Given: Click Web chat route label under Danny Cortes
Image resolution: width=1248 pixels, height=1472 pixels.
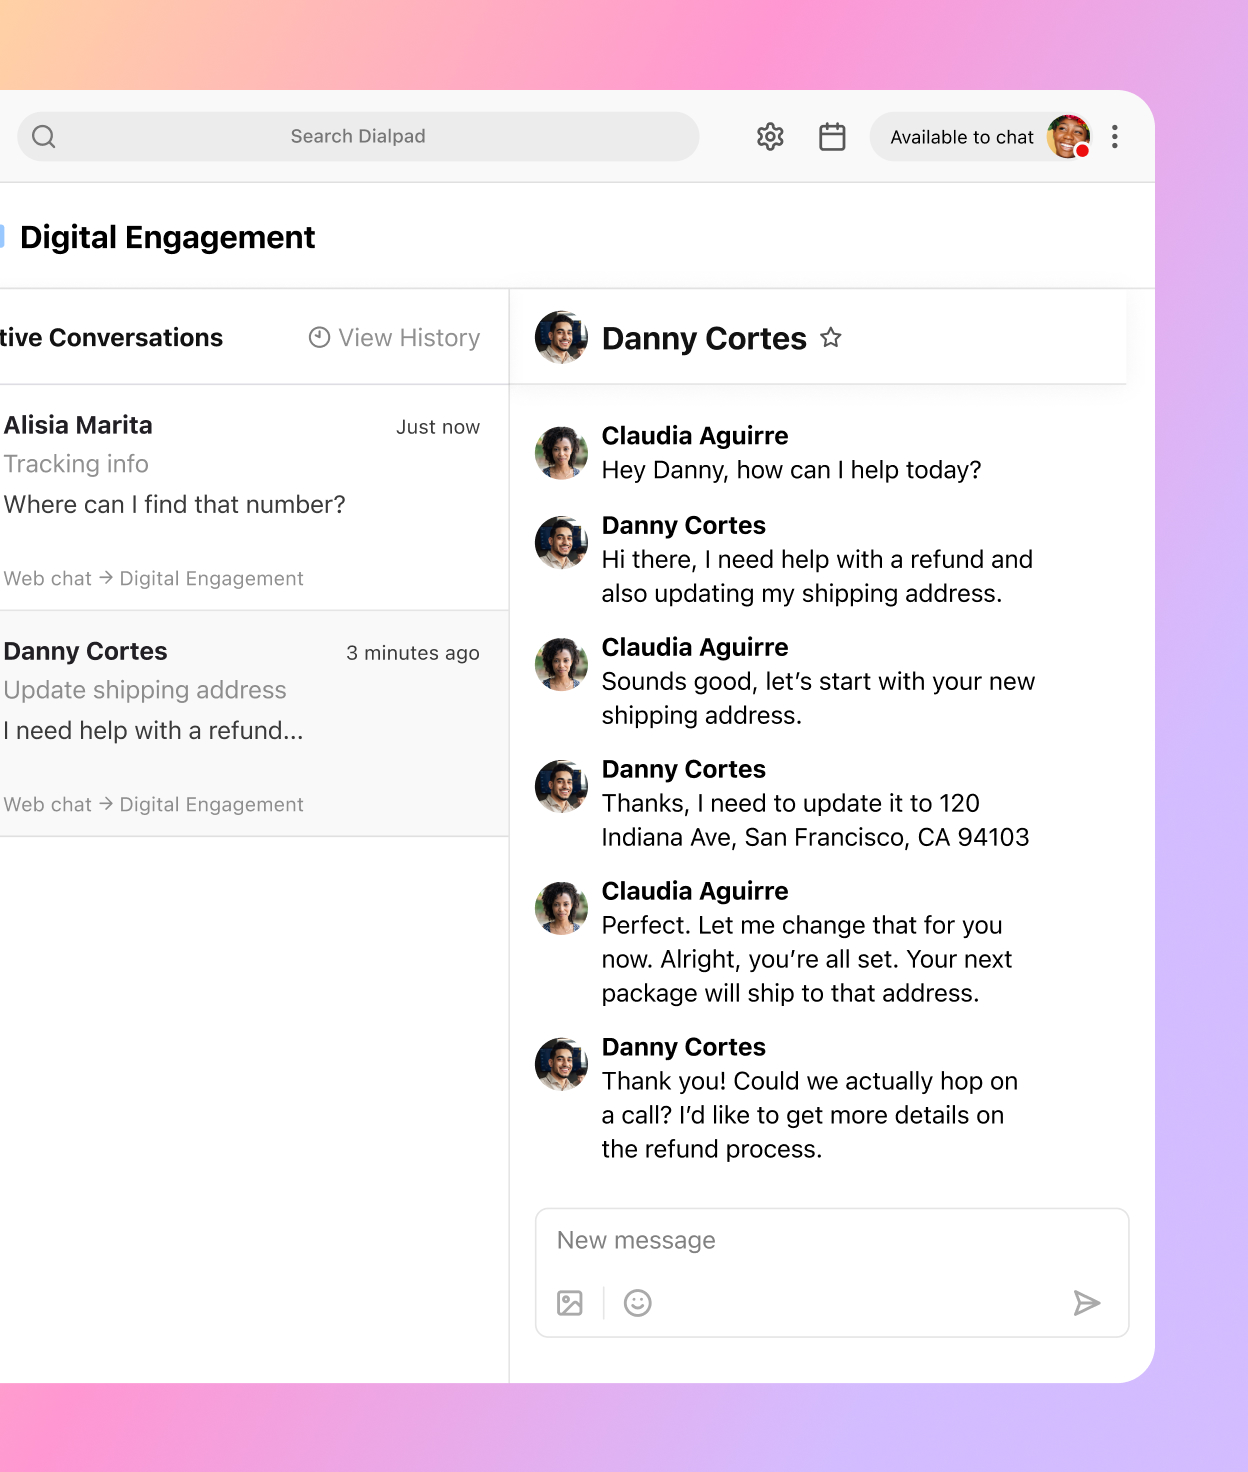Looking at the screenshot, I should coord(153,804).
